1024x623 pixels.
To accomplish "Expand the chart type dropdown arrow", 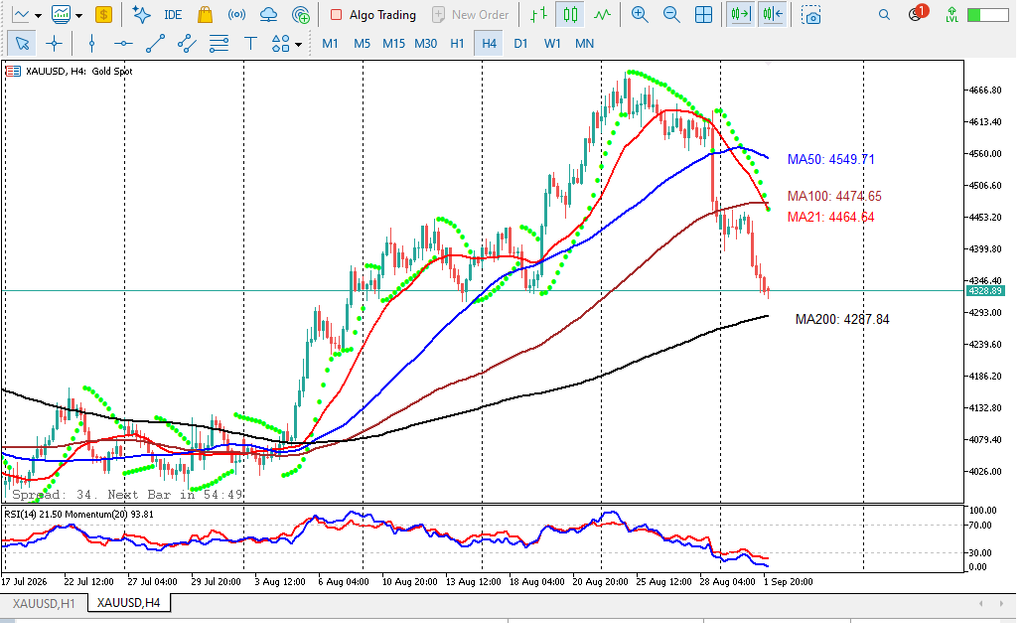I will click(x=39, y=15).
